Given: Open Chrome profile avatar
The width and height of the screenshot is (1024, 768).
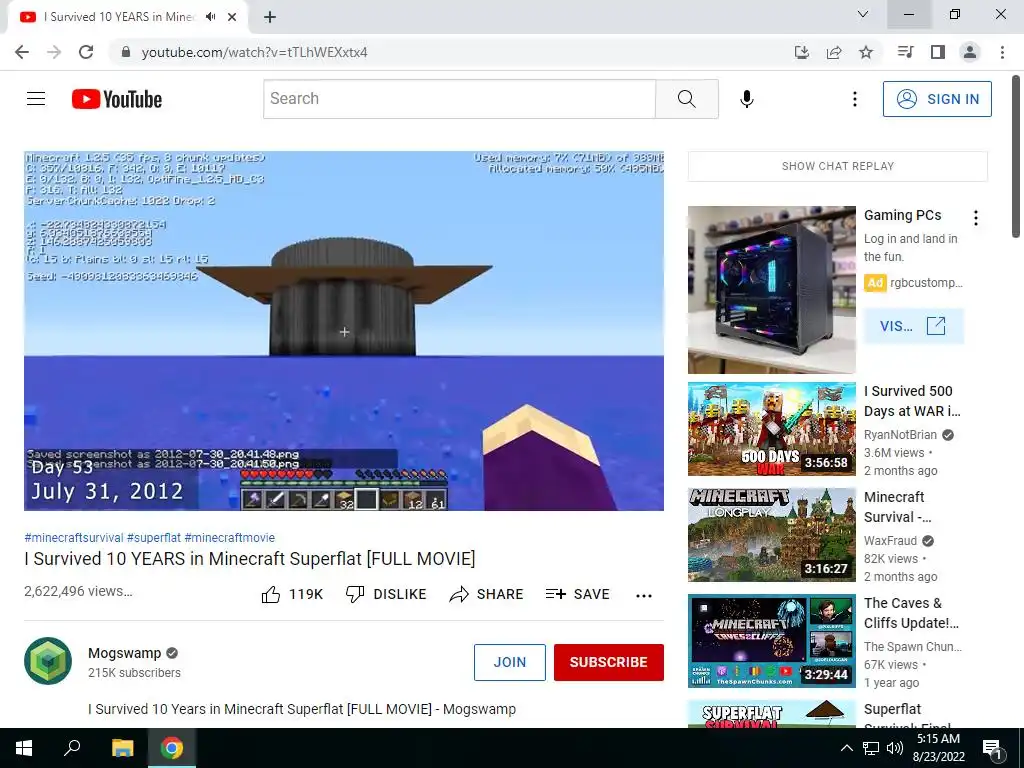Looking at the screenshot, I should (x=970, y=52).
